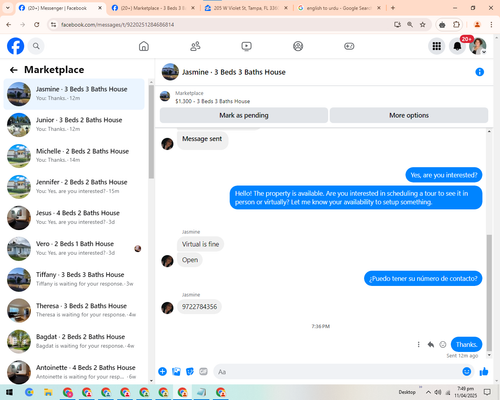Open the three-dot menu beside Thanks message
Viewport: 500px width, 400px height.
418,344
